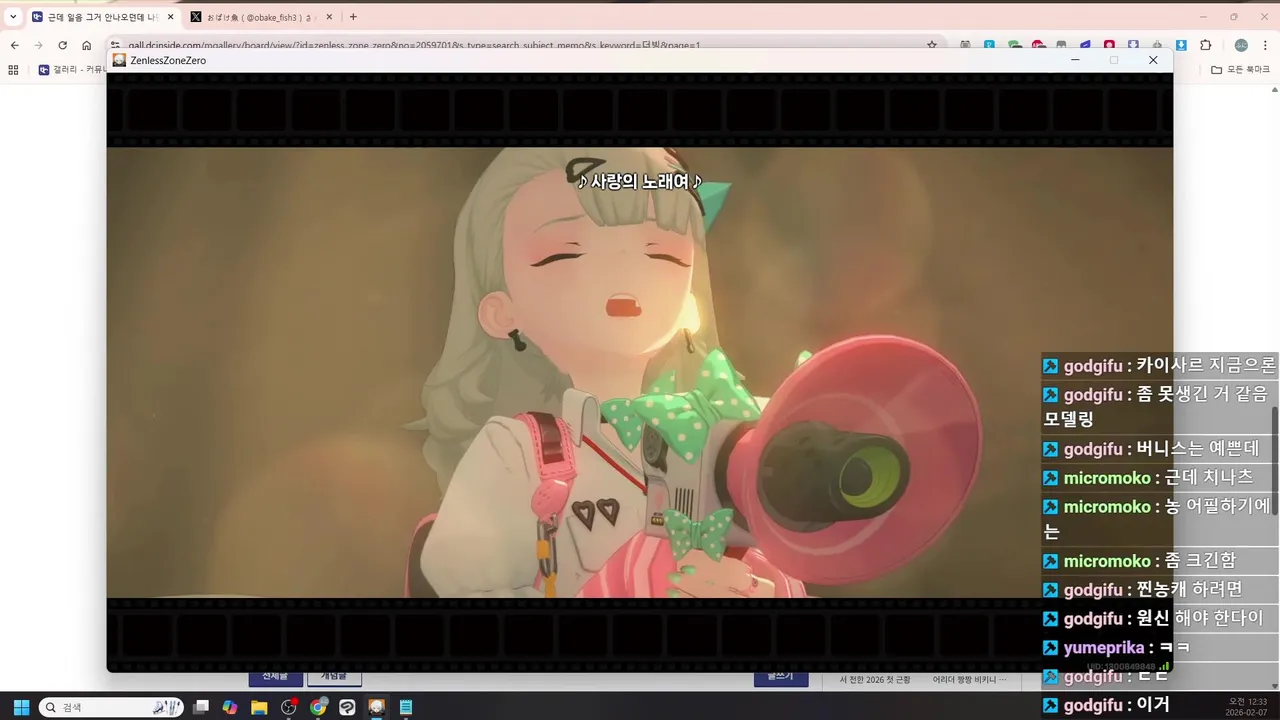Close the ZenlessZoneZero window
Viewport: 1280px width, 720px height.
pyautogui.click(x=1153, y=60)
